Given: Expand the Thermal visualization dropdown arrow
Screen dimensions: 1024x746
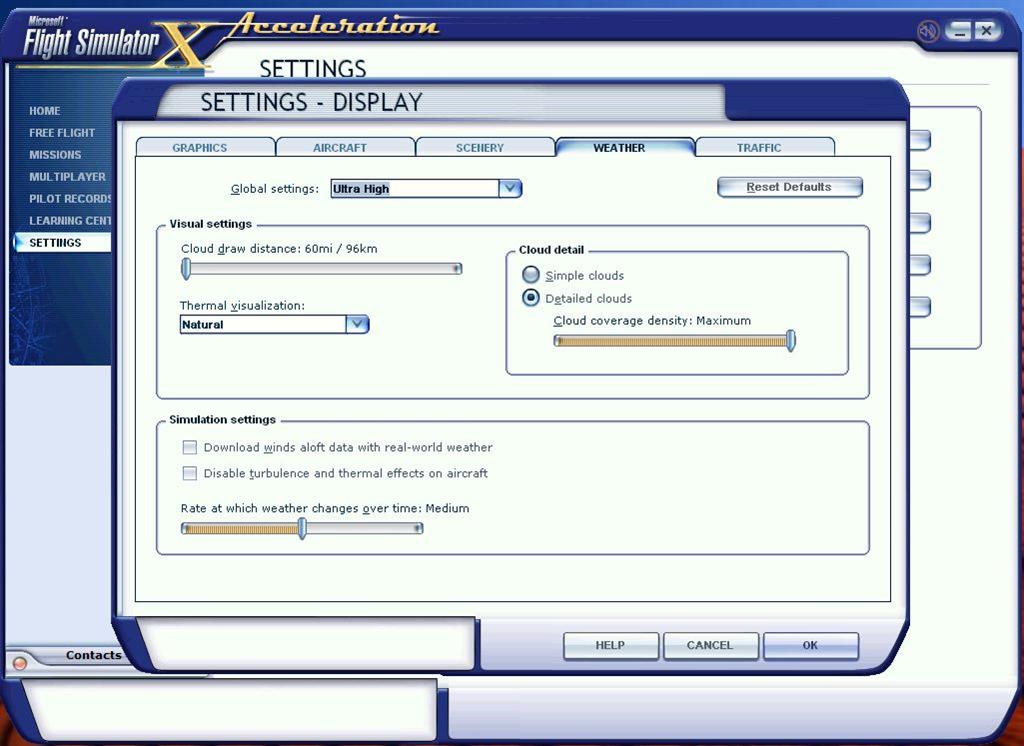Looking at the screenshot, I should coord(357,324).
